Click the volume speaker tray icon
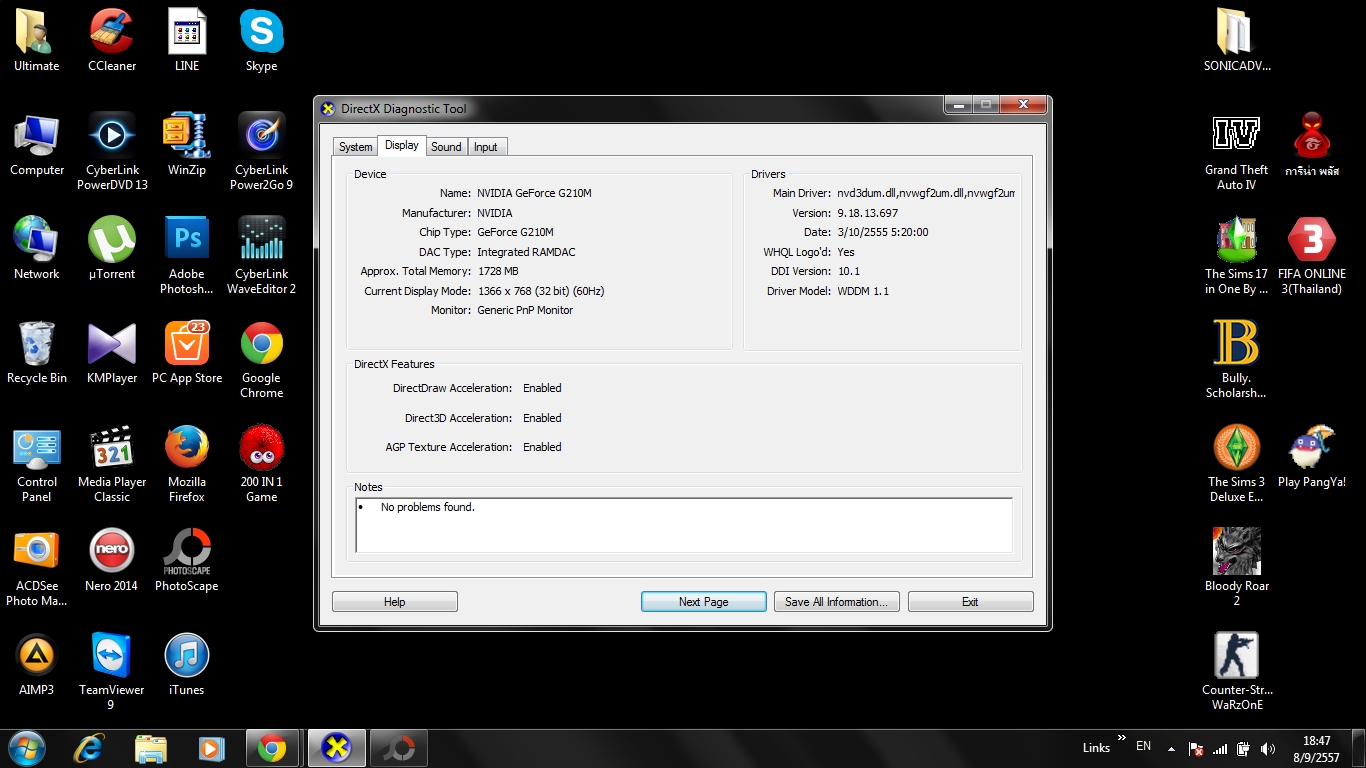1366x768 pixels. pos(1268,748)
